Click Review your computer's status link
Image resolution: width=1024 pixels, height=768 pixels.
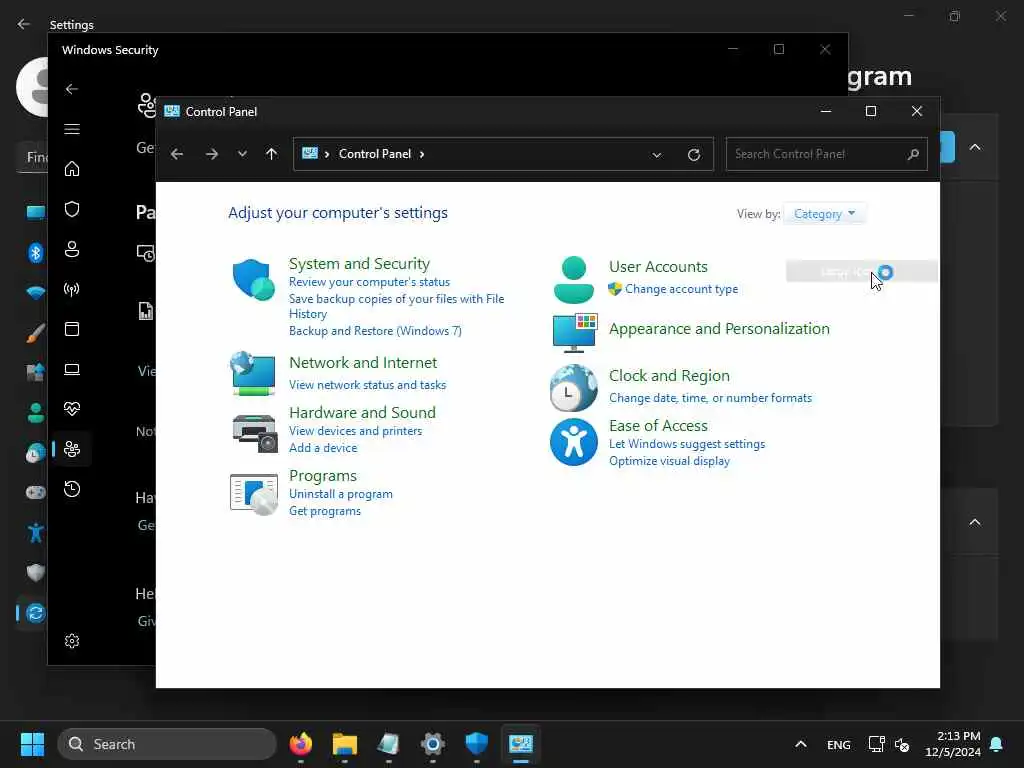tap(370, 282)
